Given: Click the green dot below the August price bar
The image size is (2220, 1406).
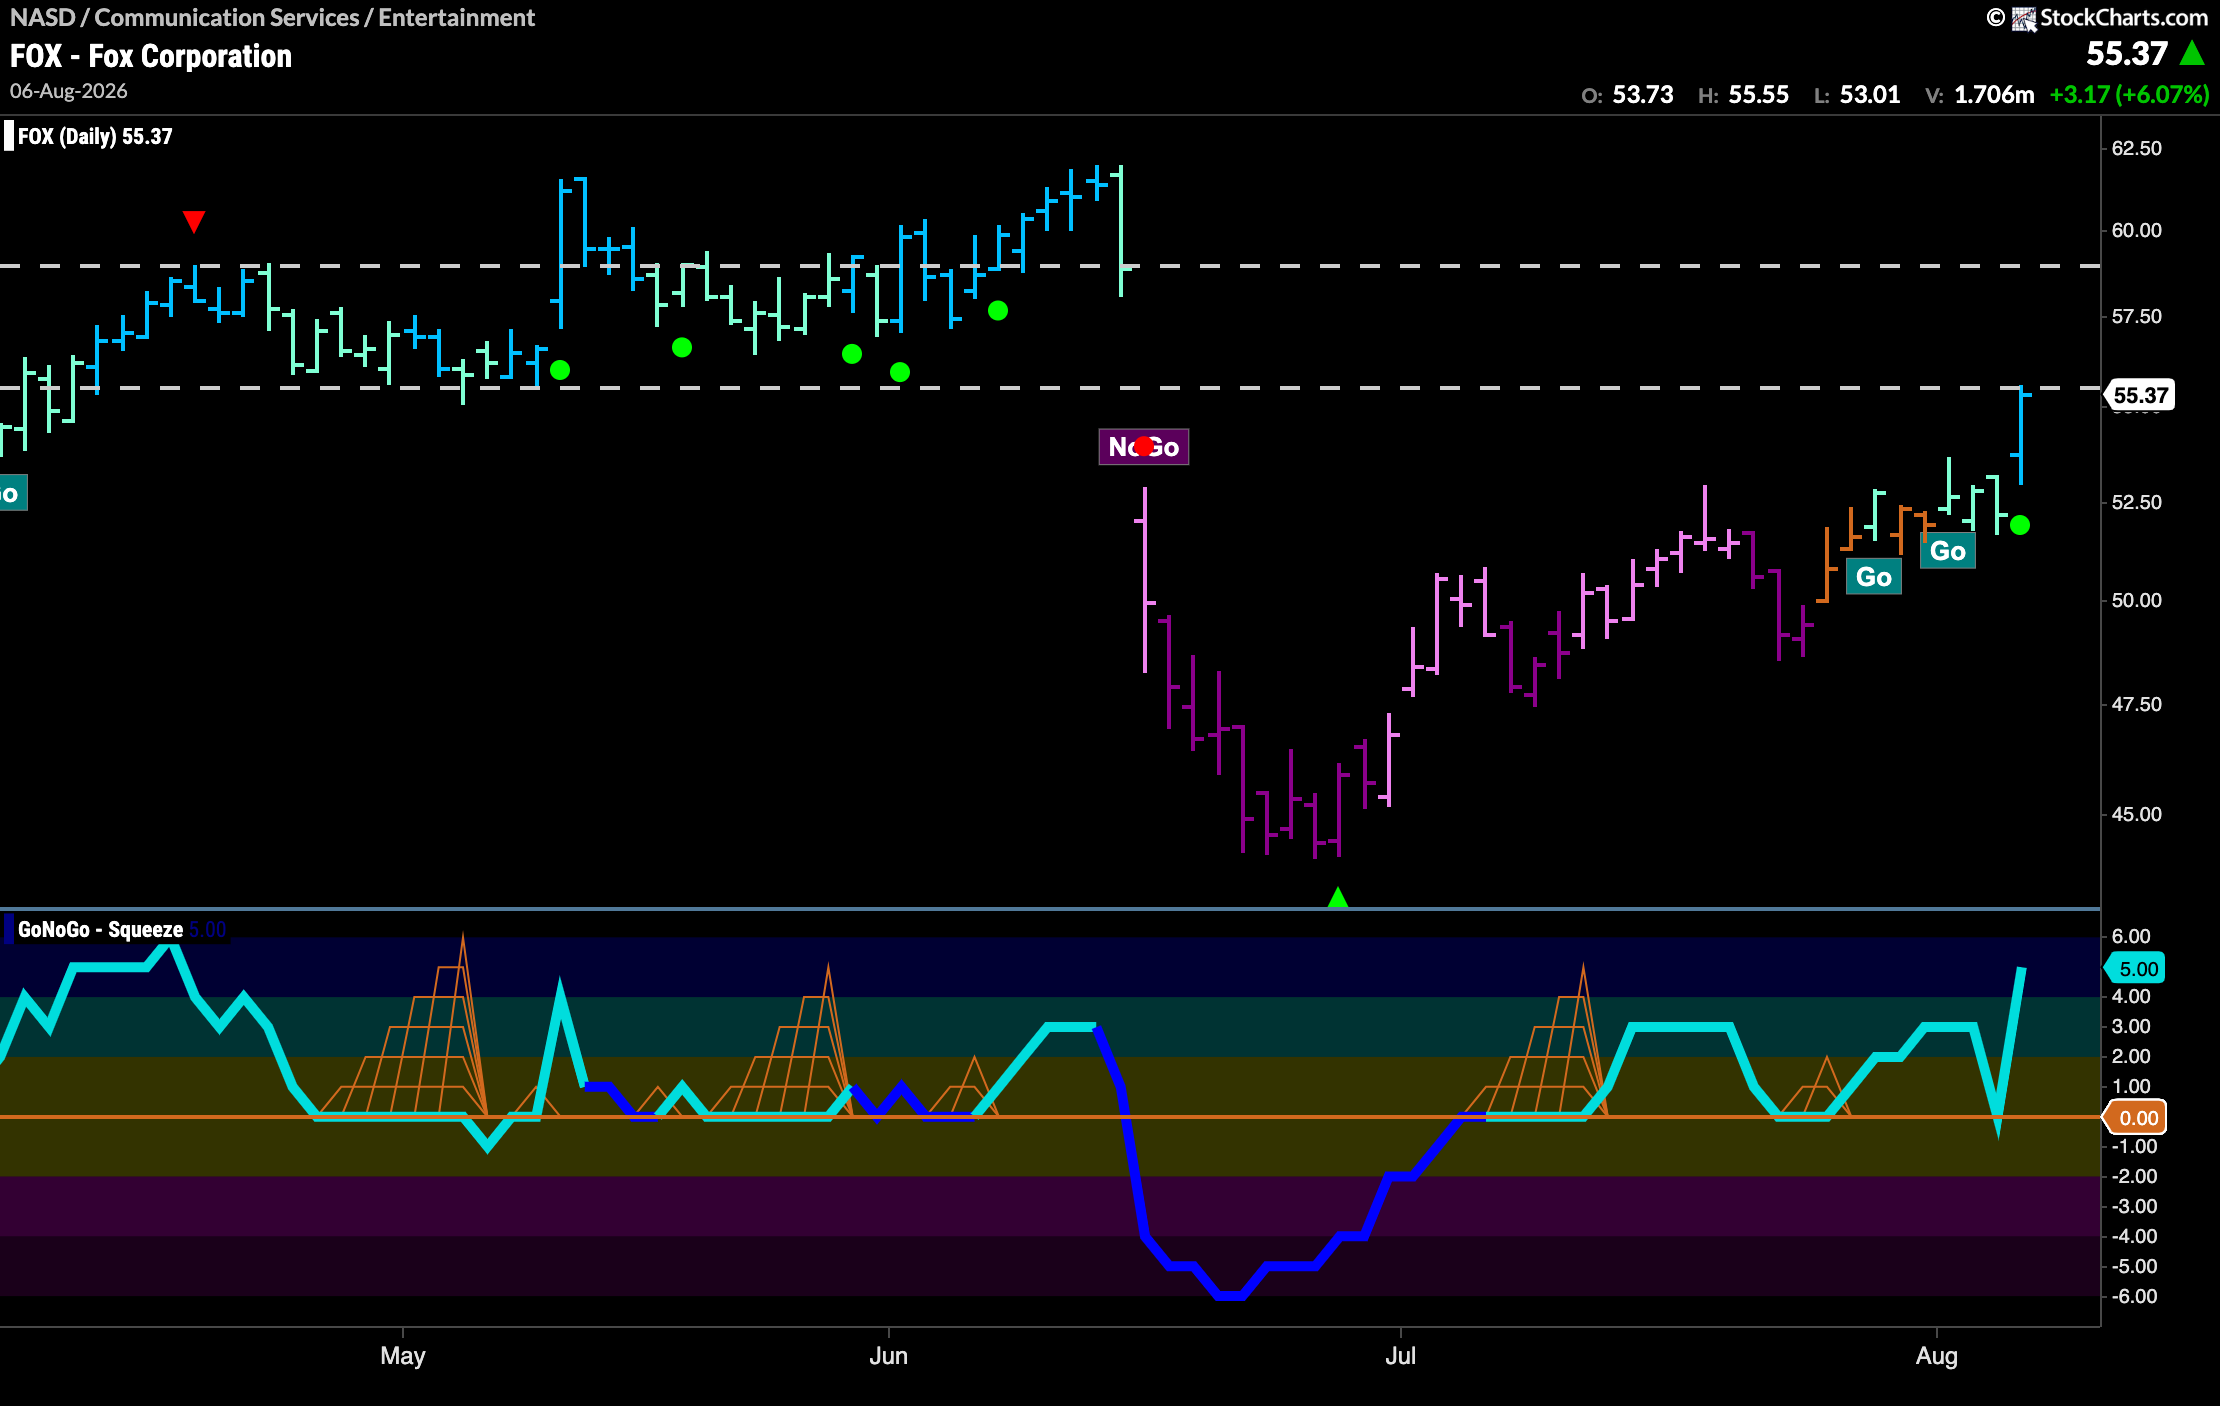Looking at the screenshot, I should click(2020, 525).
